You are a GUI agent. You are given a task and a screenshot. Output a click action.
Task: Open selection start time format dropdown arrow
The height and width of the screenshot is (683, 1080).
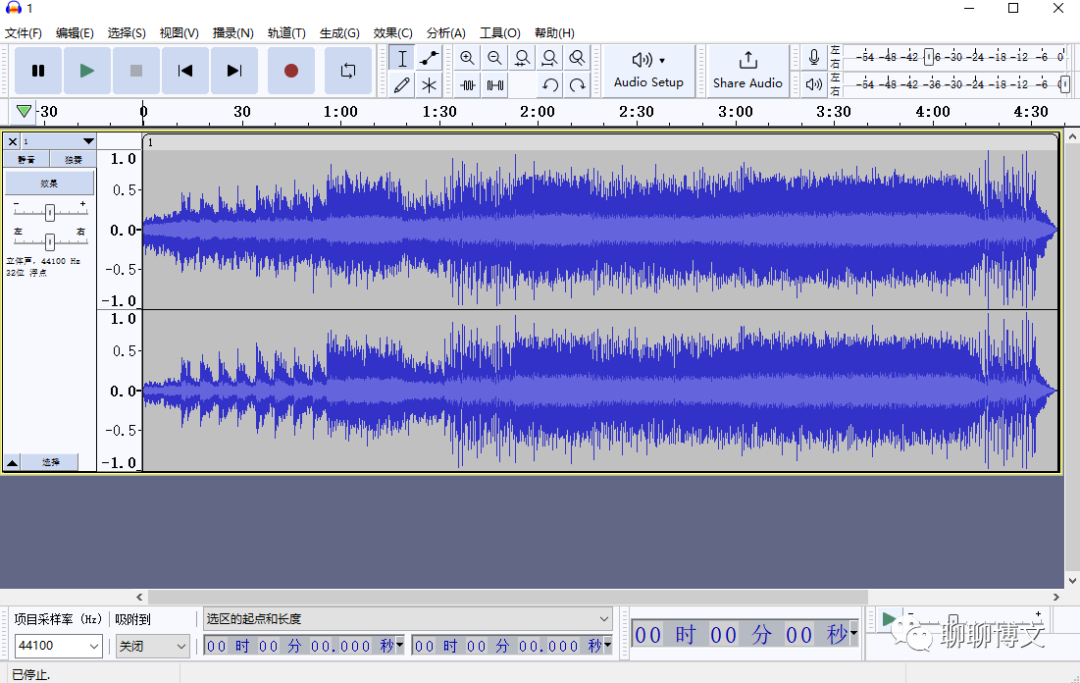point(399,645)
